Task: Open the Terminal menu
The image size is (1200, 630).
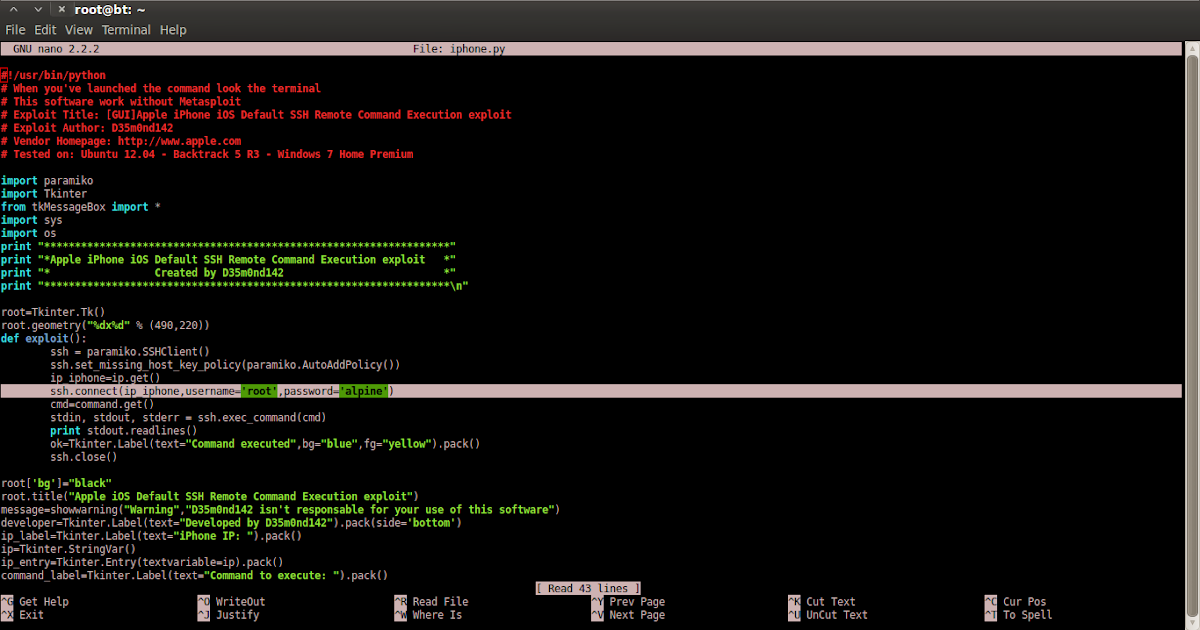Action: [x=126, y=30]
